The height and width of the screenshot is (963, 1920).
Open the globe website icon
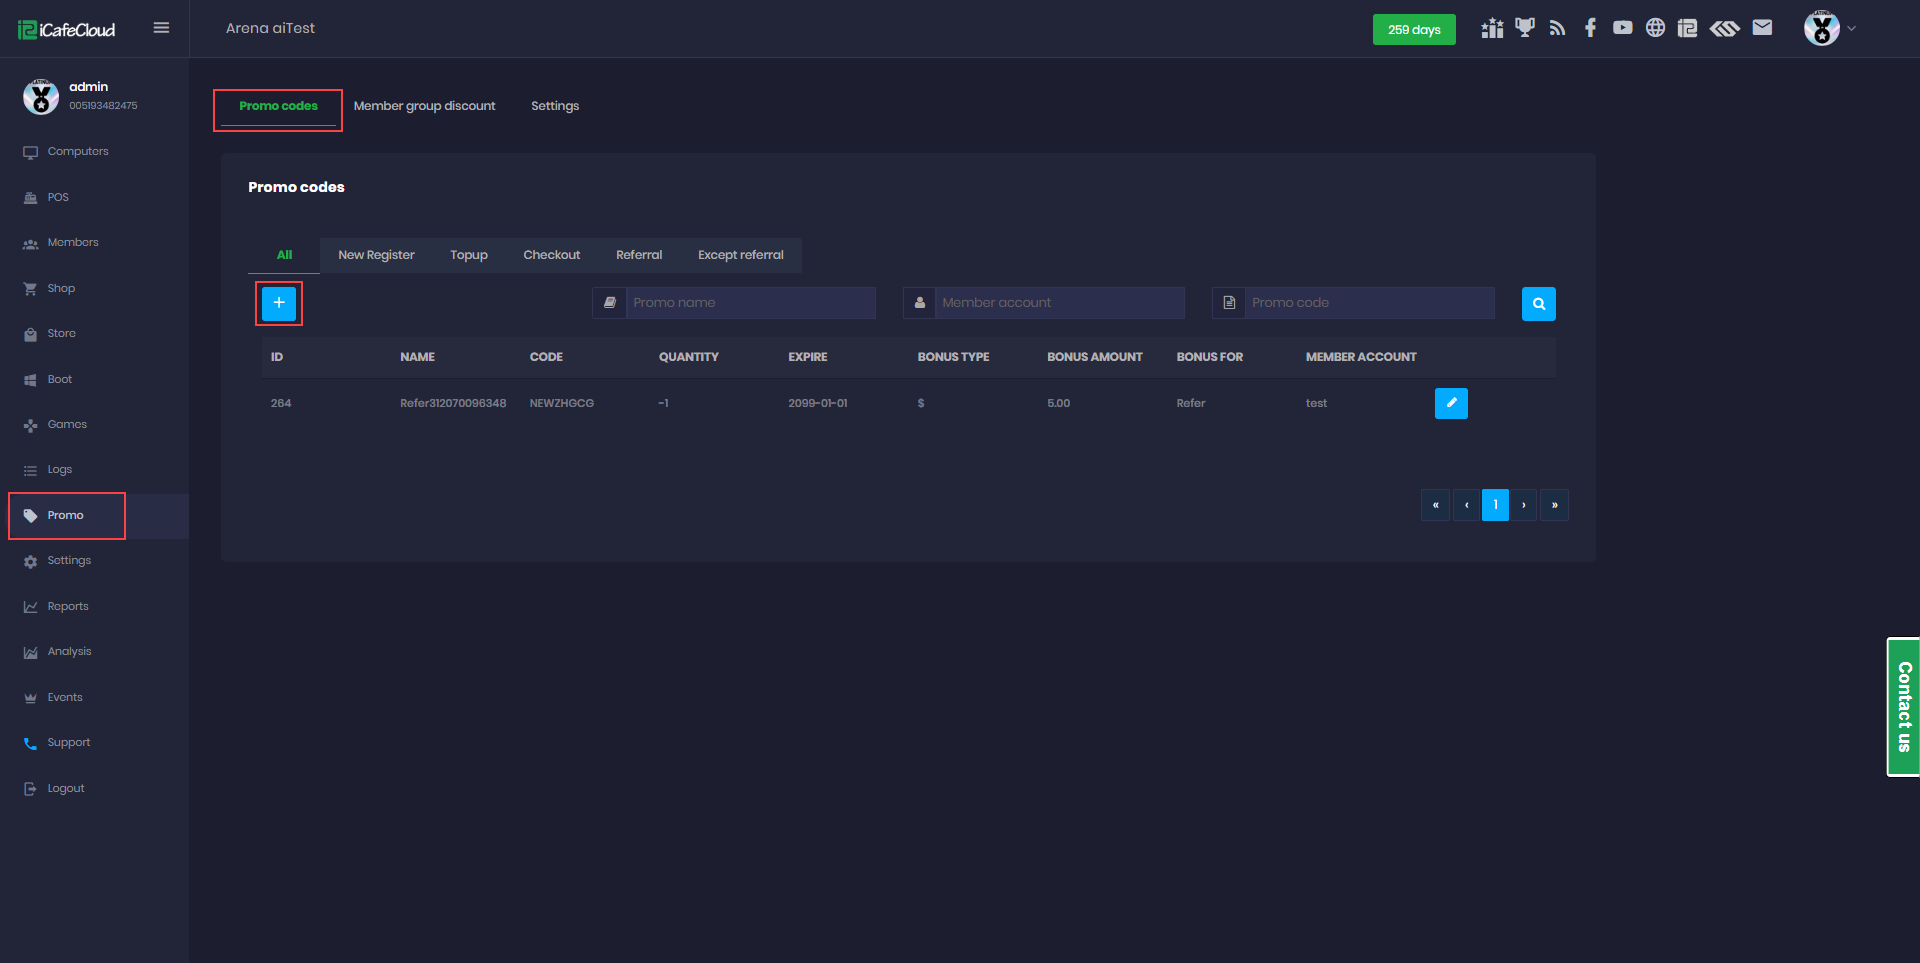point(1655,28)
